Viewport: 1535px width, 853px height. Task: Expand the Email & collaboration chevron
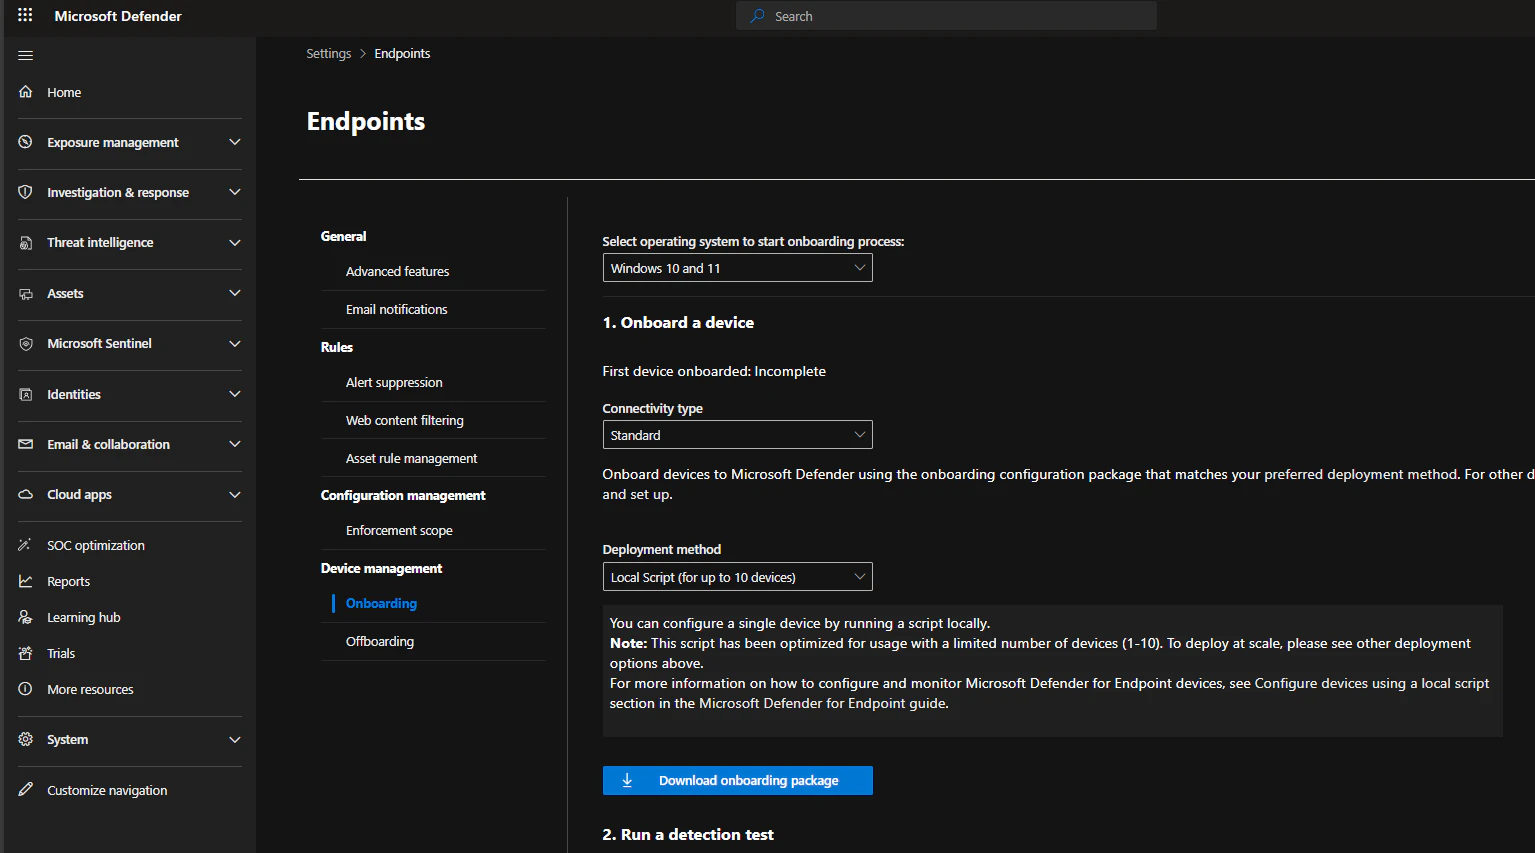235,444
